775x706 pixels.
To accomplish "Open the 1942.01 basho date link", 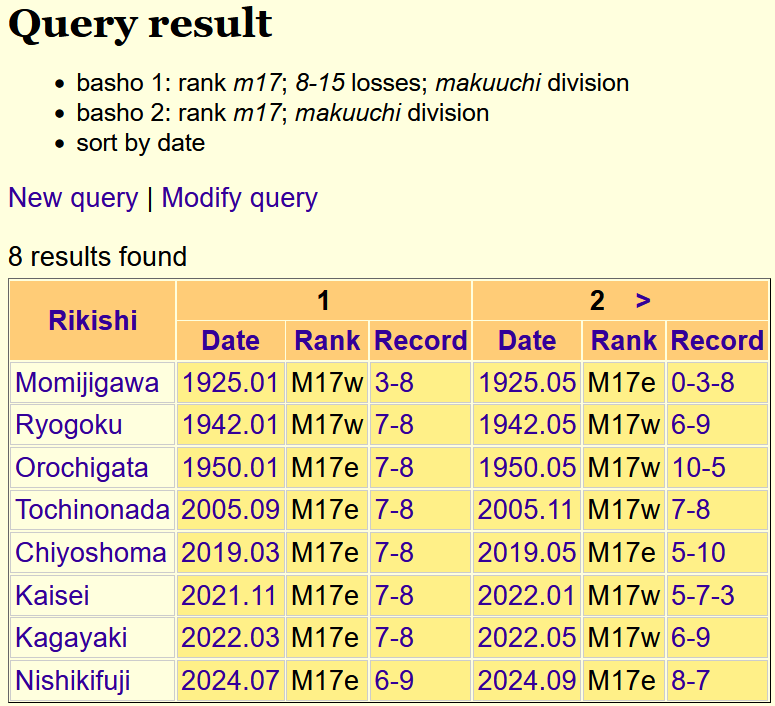I will coord(230,426).
